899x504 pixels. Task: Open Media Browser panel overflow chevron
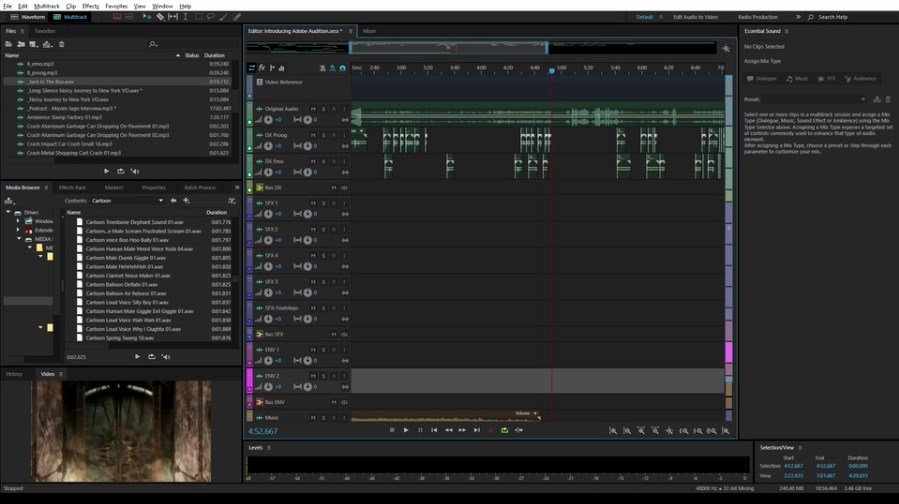[x=237, y=187]
